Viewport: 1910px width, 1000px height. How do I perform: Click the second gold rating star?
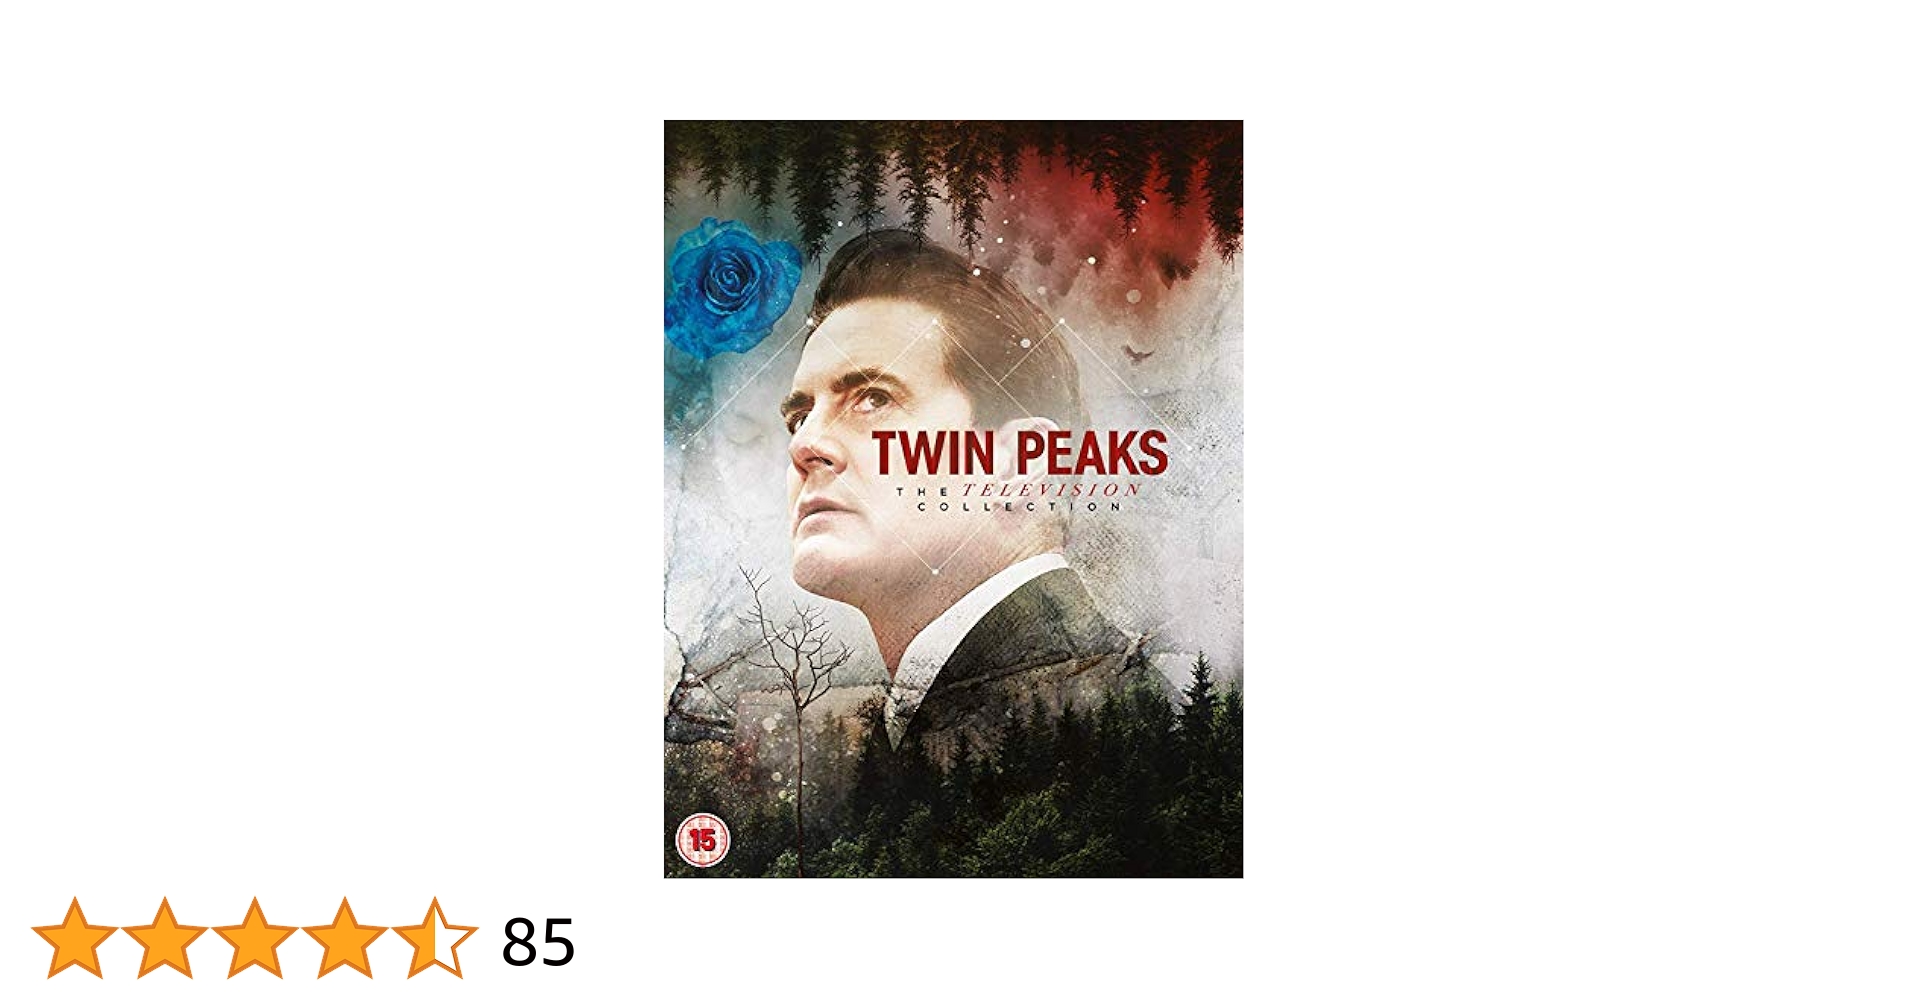coord(165,938)
